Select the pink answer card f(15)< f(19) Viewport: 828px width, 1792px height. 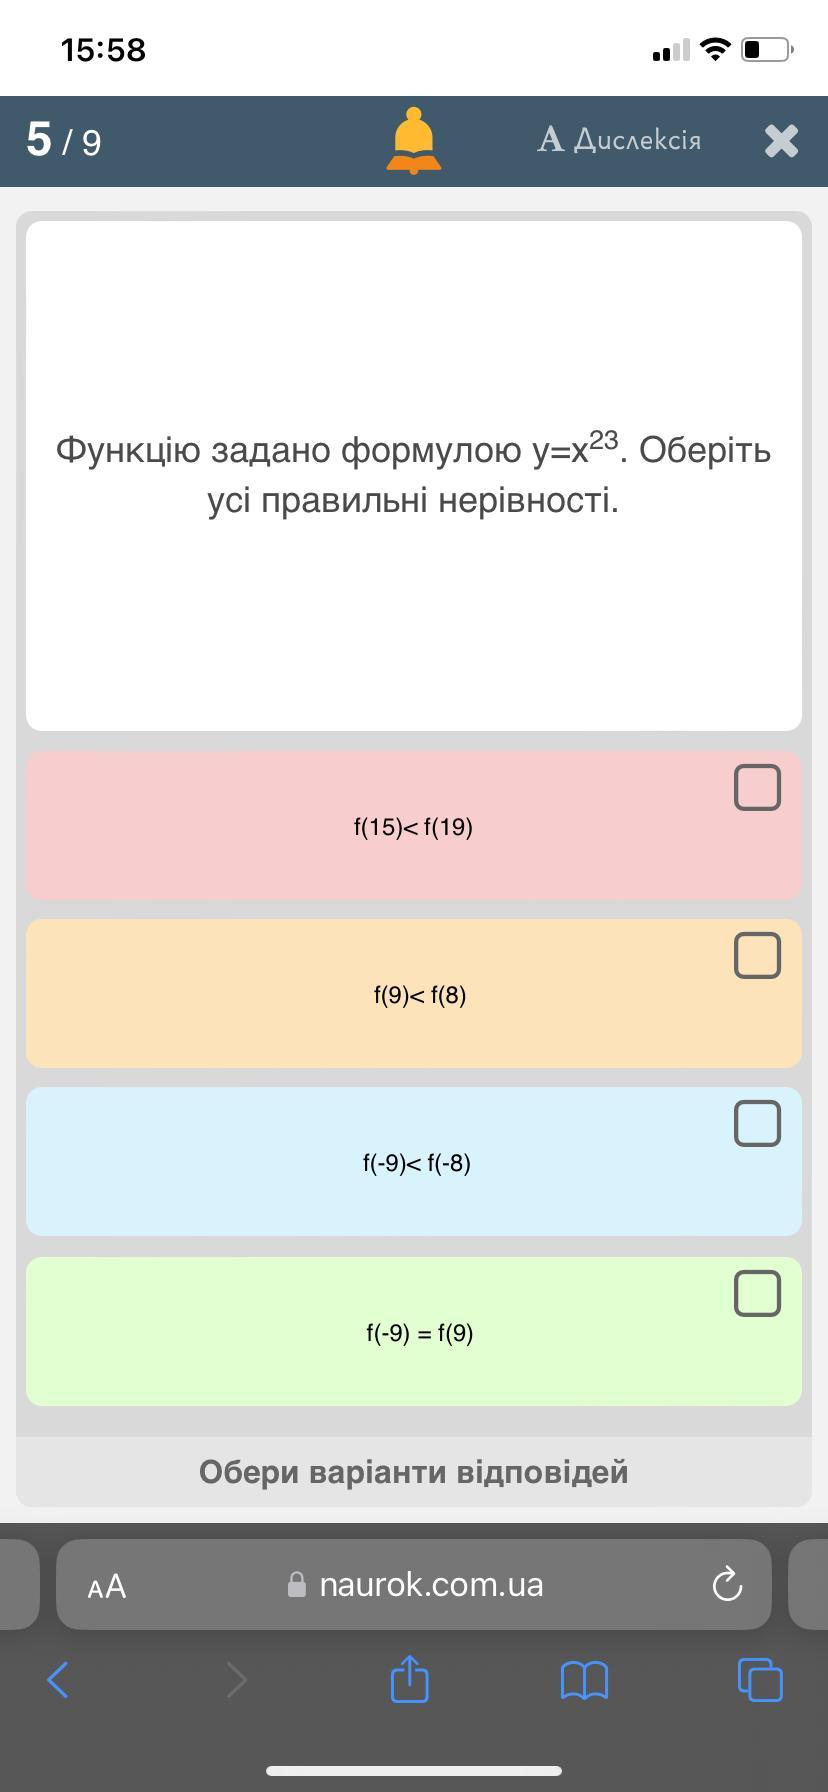[x=413, y=827]
